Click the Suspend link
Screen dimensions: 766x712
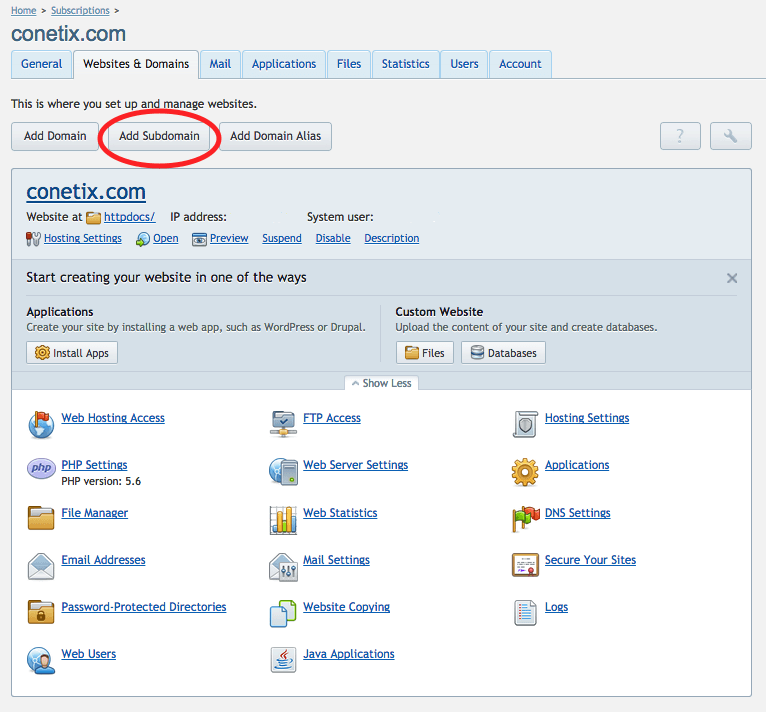(x=282, y=238)
